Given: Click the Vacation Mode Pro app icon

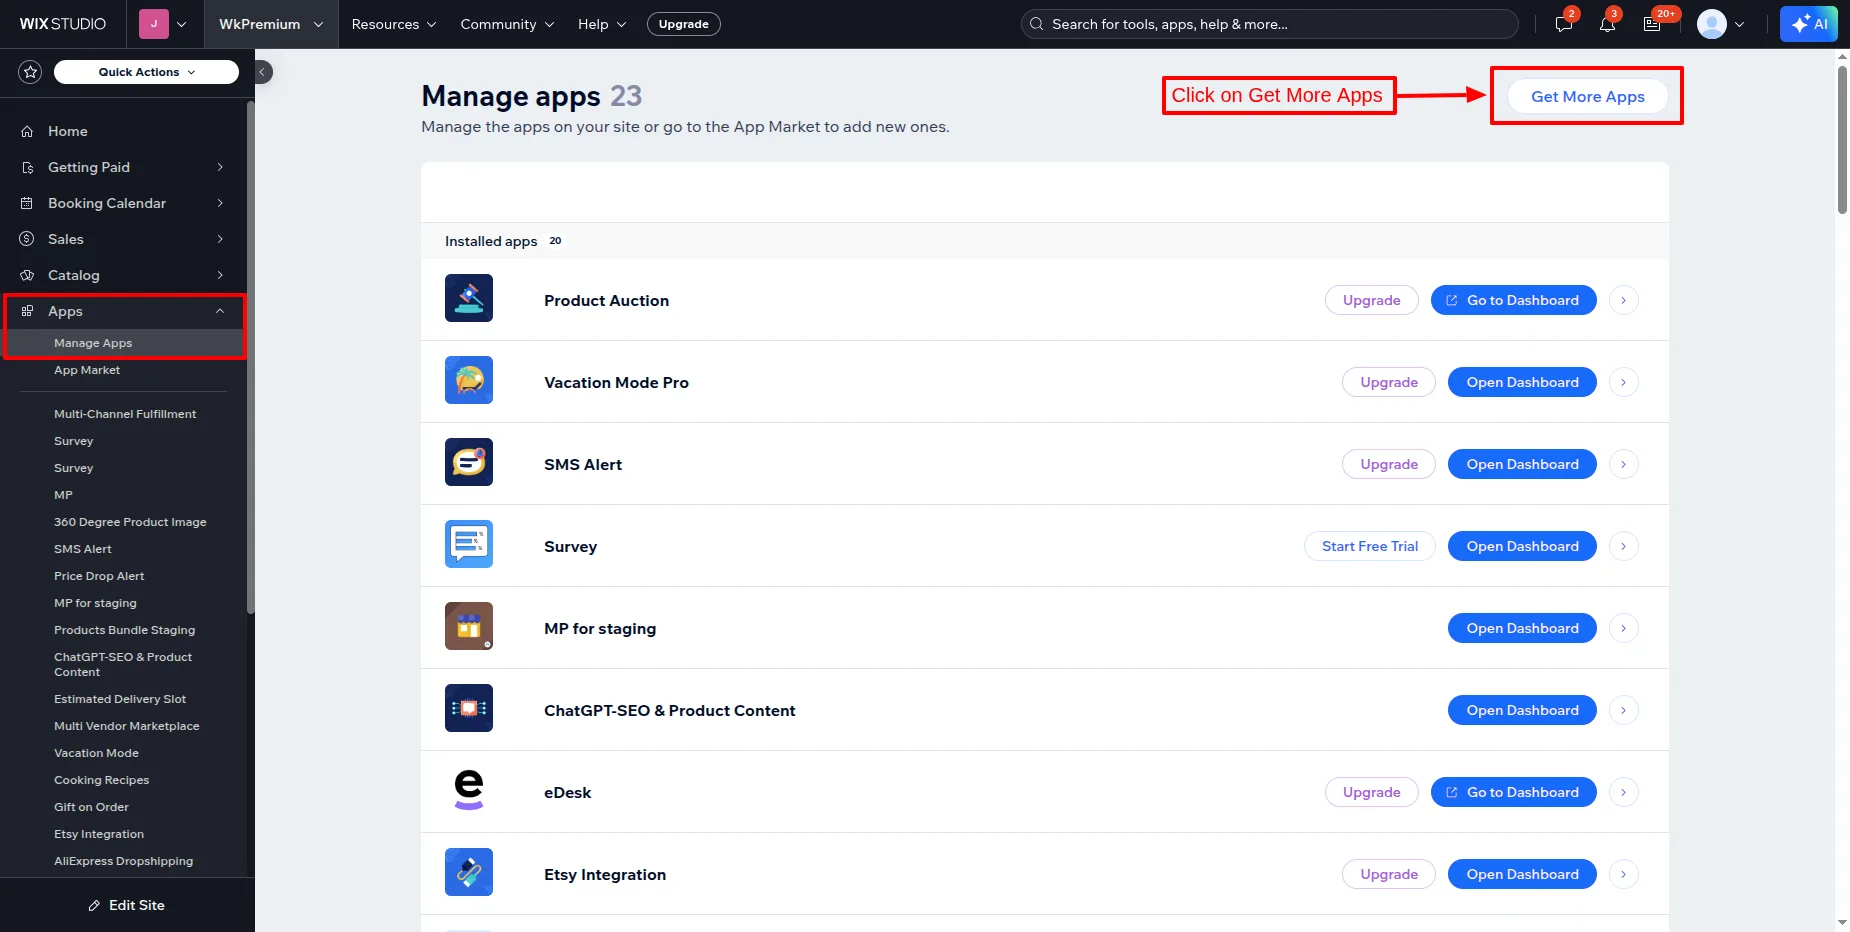Looking at the screenshot, I should click(468, 380).
